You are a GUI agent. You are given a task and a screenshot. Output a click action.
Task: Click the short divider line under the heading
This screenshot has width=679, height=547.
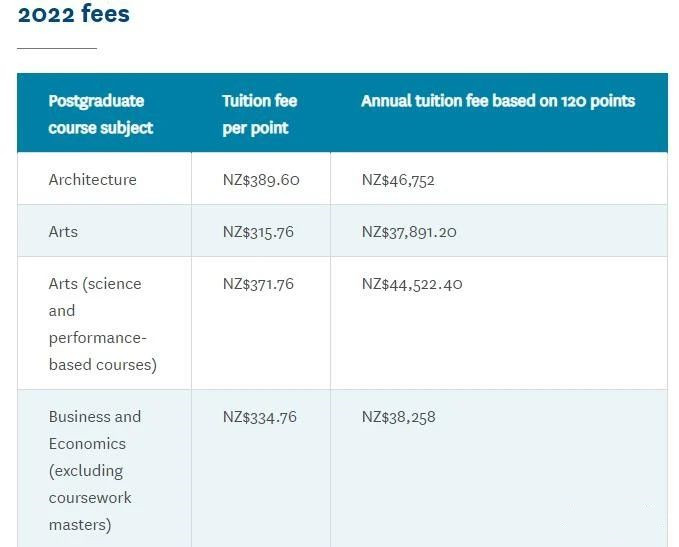[57, 48]
